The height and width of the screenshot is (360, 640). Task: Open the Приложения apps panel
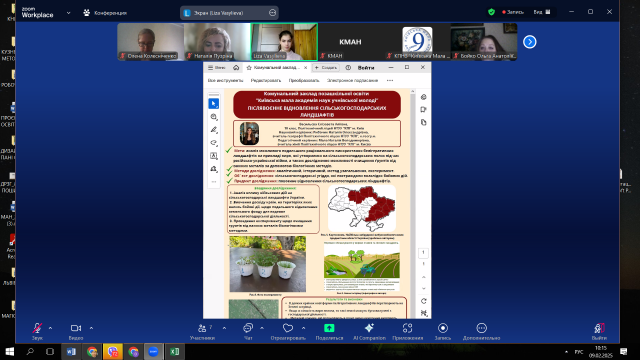(407, 331)
